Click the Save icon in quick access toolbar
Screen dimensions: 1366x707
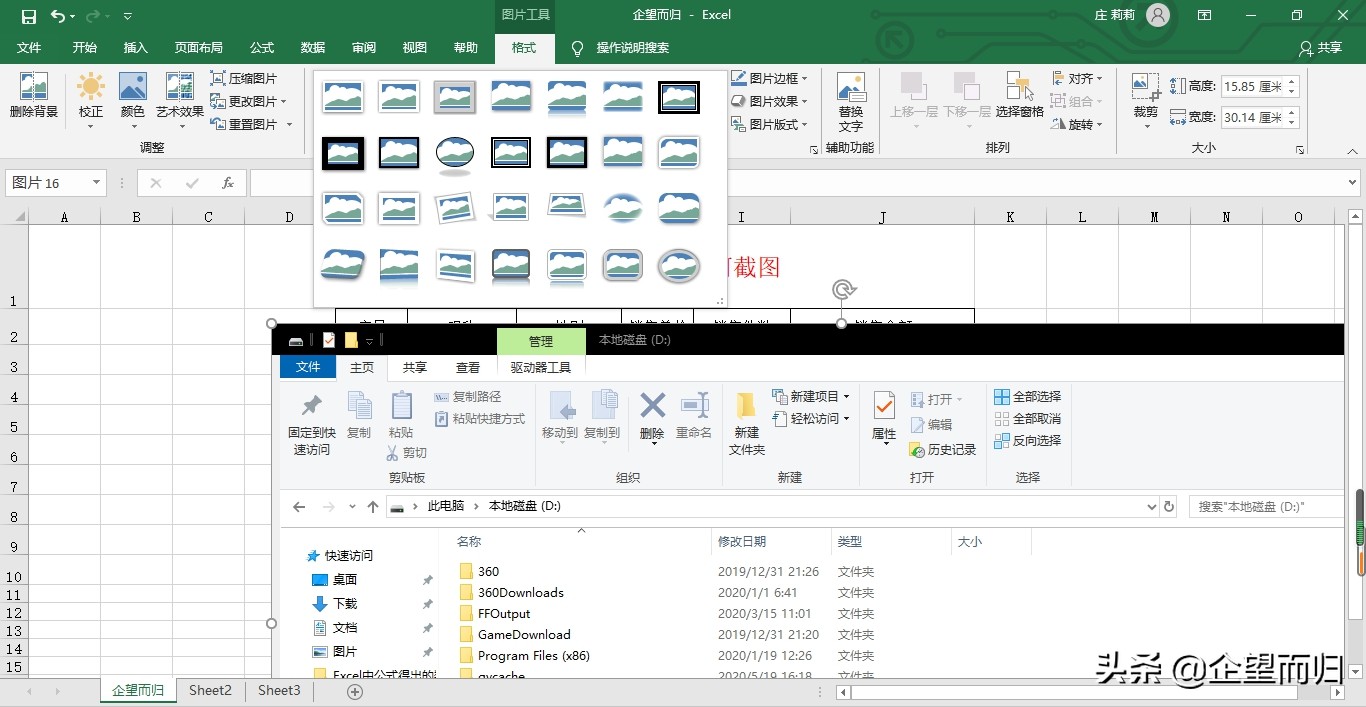[28, 16]
